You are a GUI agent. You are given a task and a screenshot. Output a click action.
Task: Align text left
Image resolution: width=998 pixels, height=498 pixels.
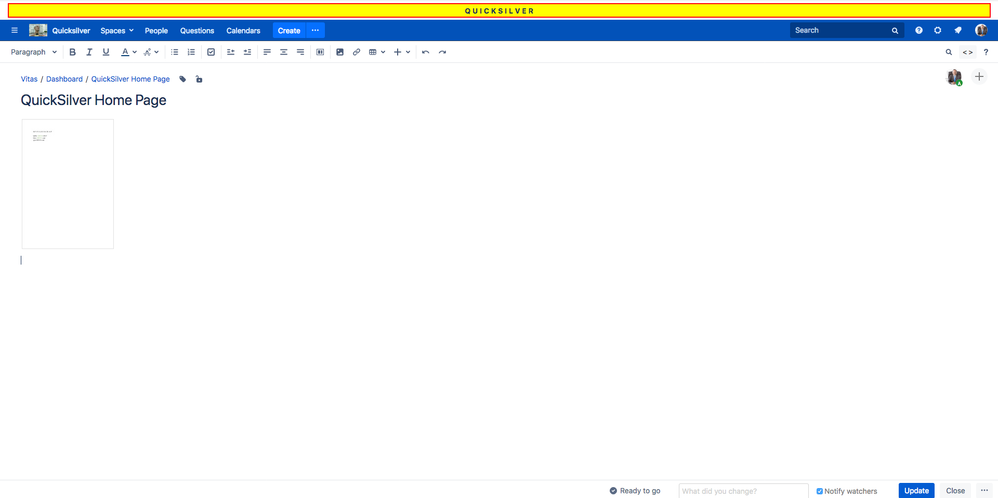(x=267, y=52)
